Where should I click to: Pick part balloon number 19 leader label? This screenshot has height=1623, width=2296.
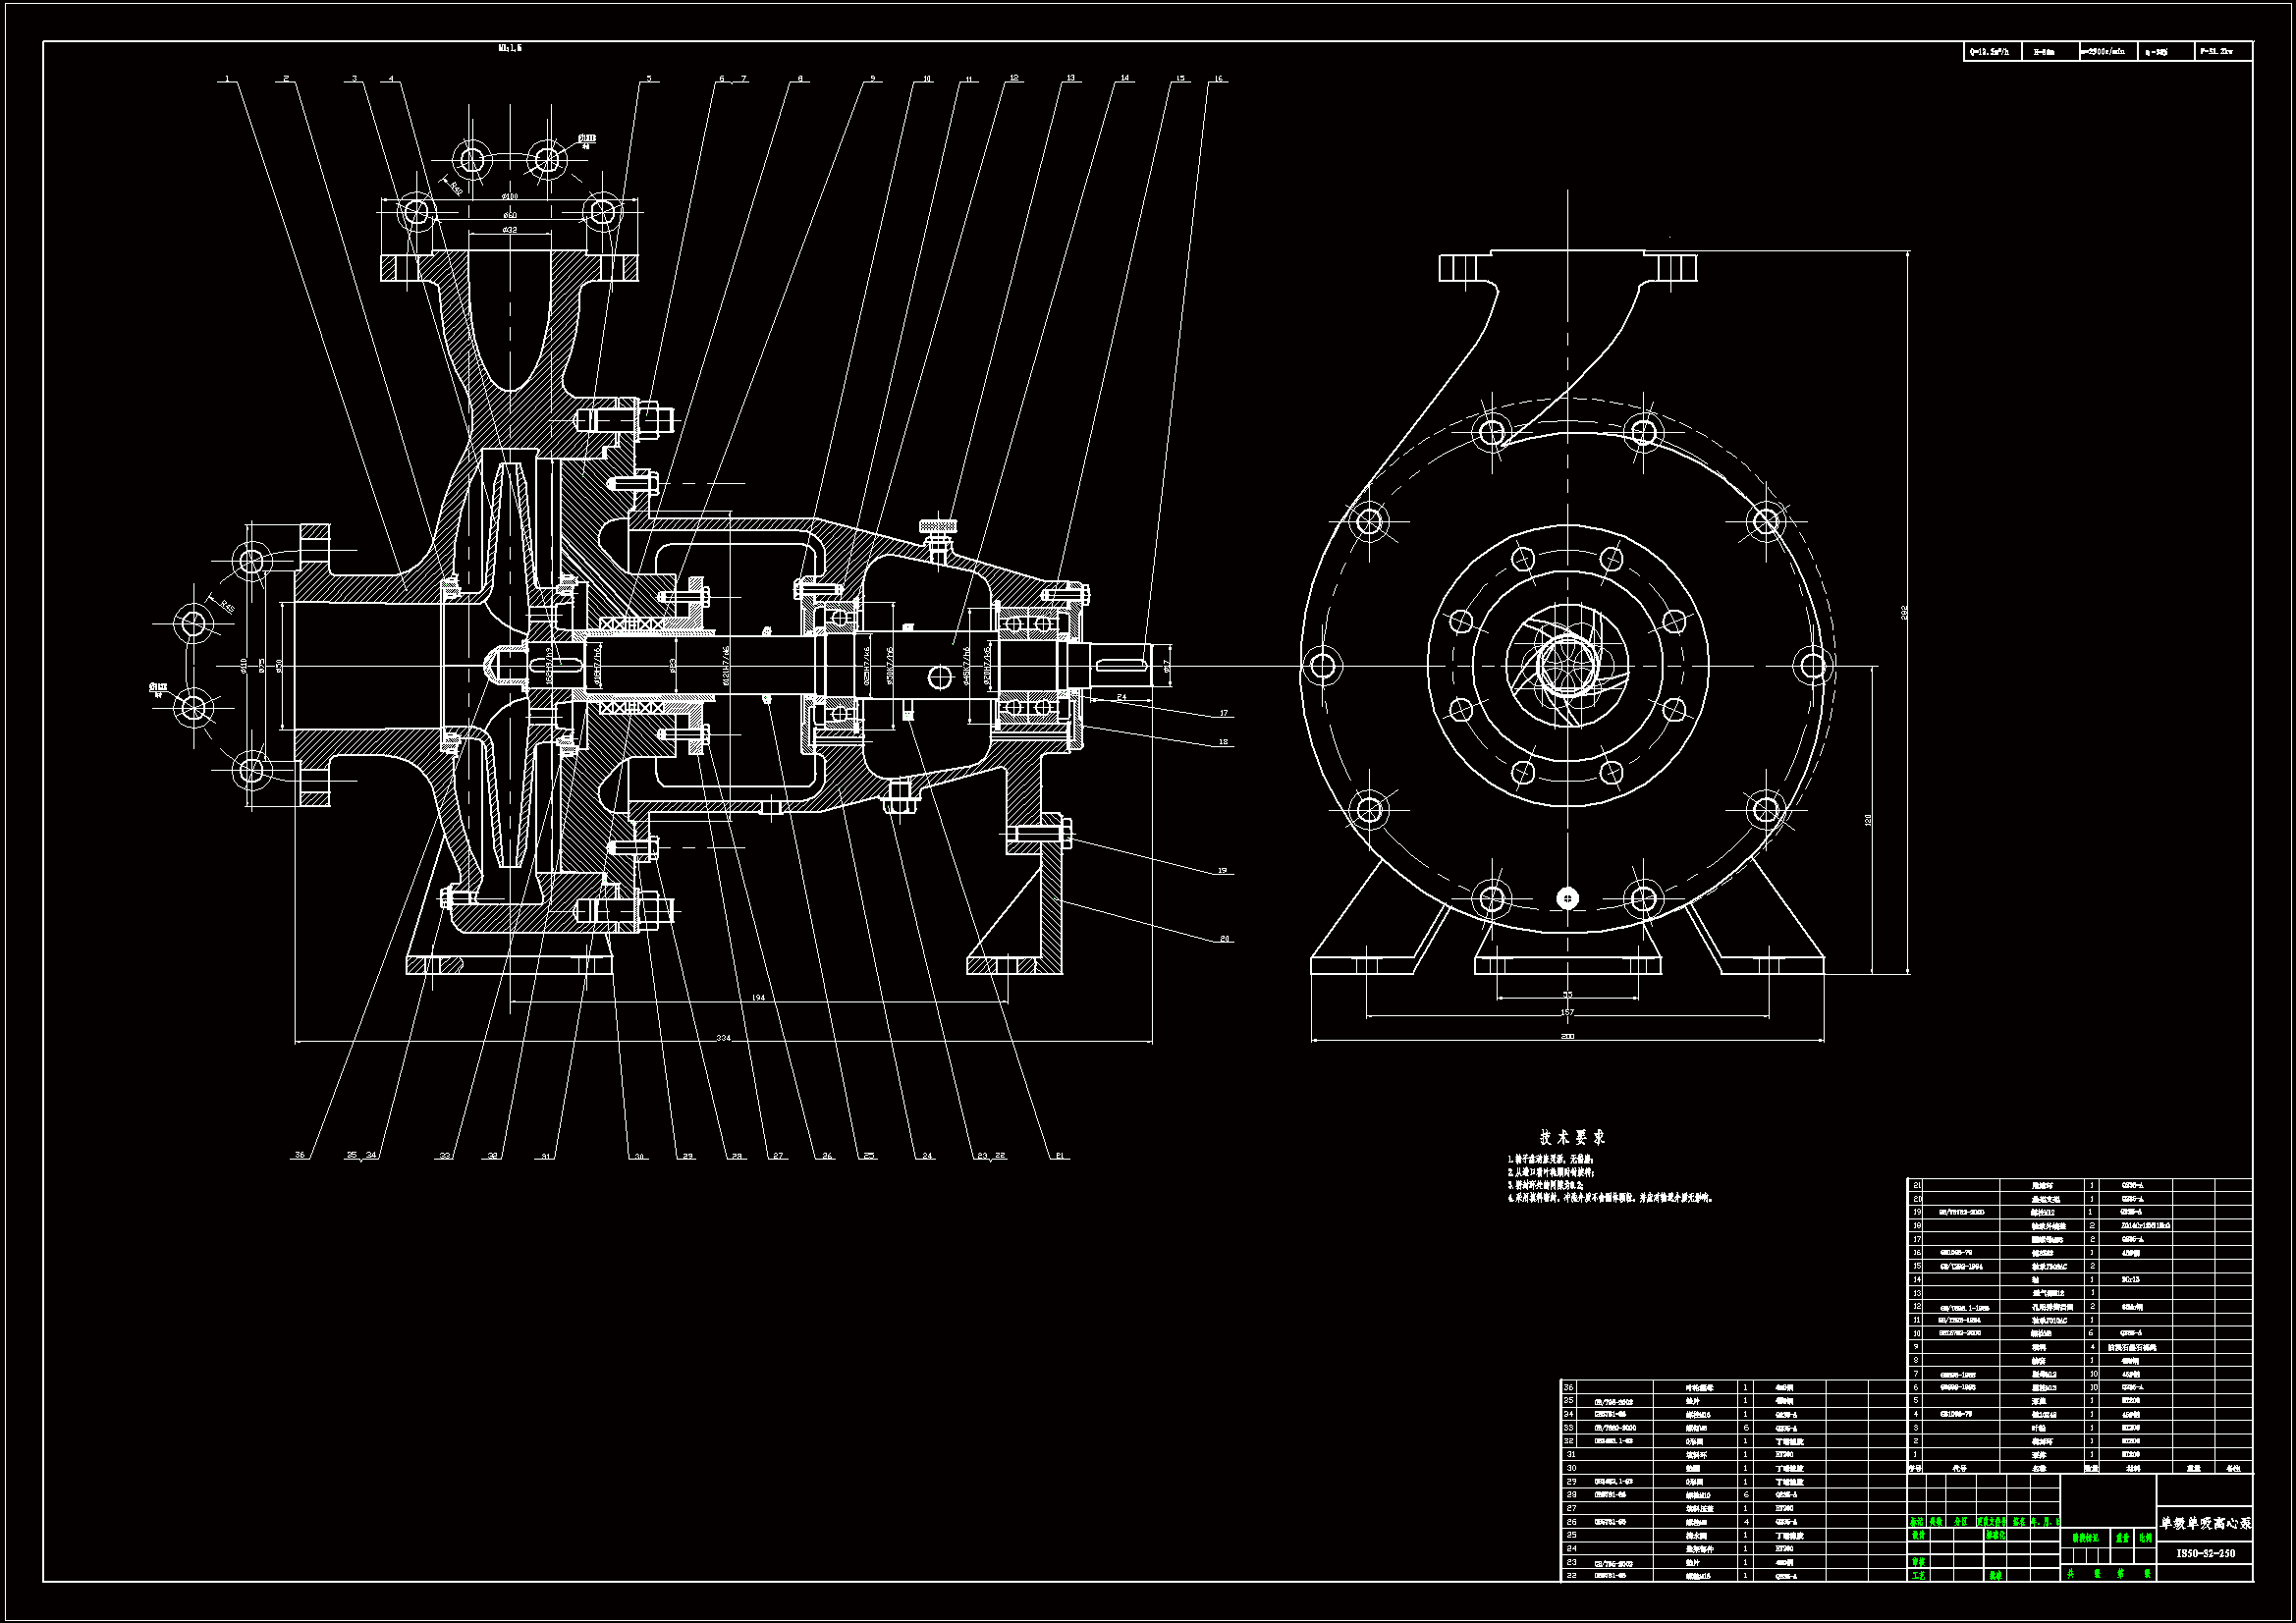coord(1222,870)
